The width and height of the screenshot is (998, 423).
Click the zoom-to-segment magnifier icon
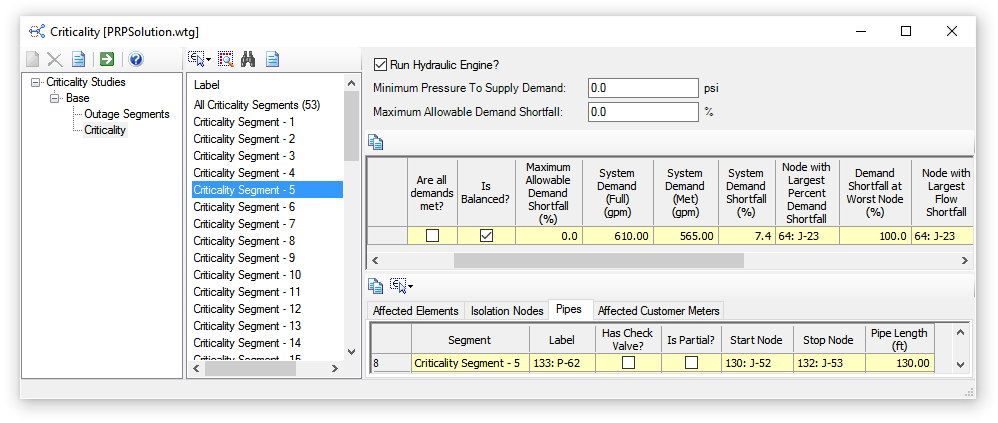226,60
